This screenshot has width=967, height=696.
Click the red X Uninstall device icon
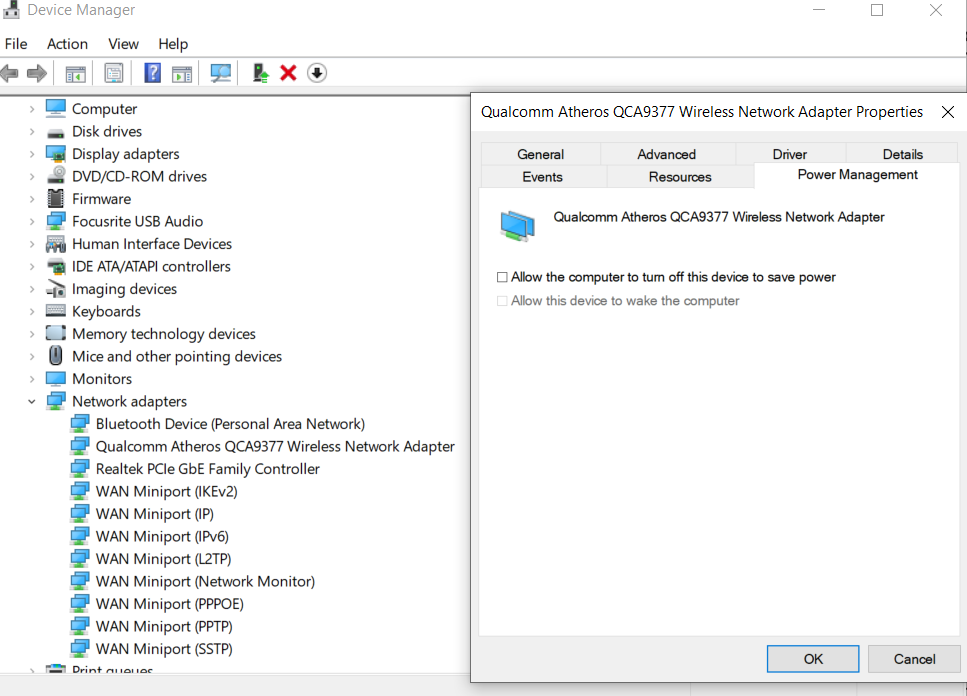point(288,73)
